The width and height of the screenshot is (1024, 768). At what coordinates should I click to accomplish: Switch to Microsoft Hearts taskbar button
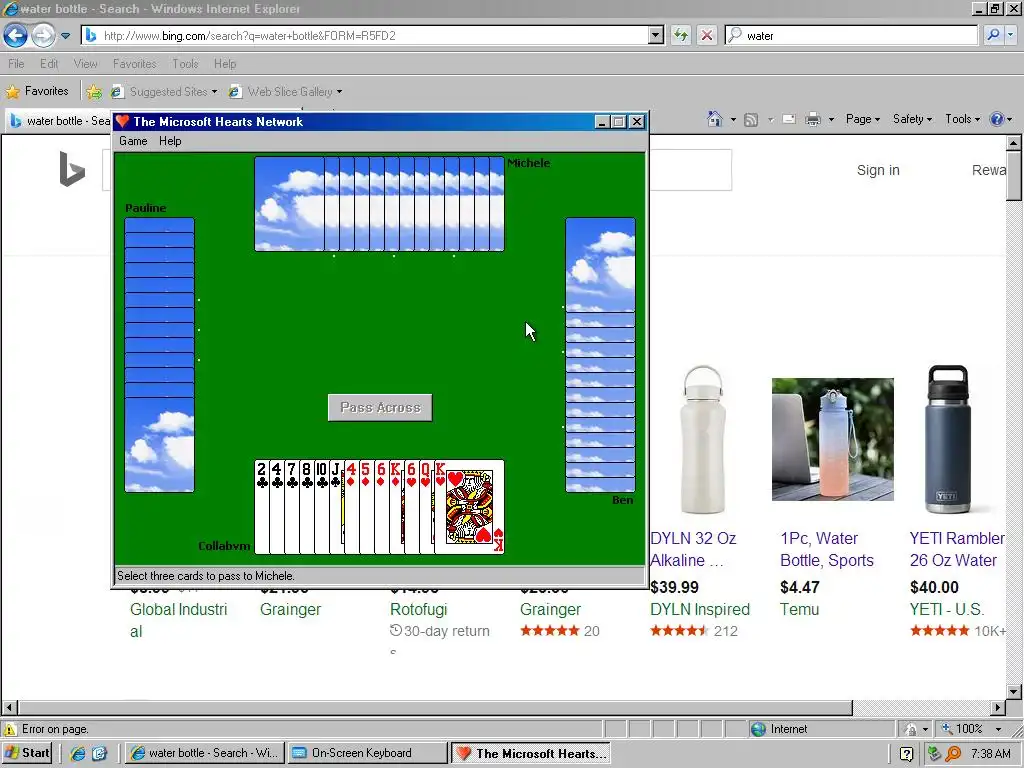point(531,753)
